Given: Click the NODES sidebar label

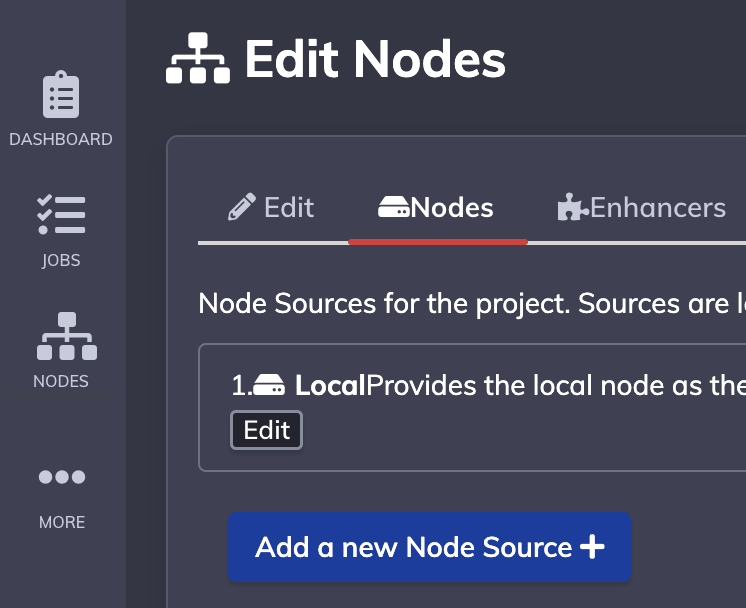Looking at the screenshot, I should (x=61, y=381).
